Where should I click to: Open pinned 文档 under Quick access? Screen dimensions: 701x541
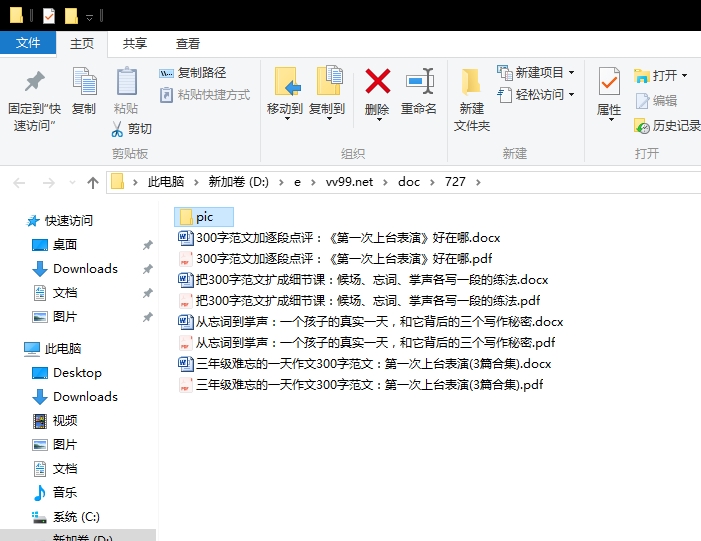[x=55, y=293]
